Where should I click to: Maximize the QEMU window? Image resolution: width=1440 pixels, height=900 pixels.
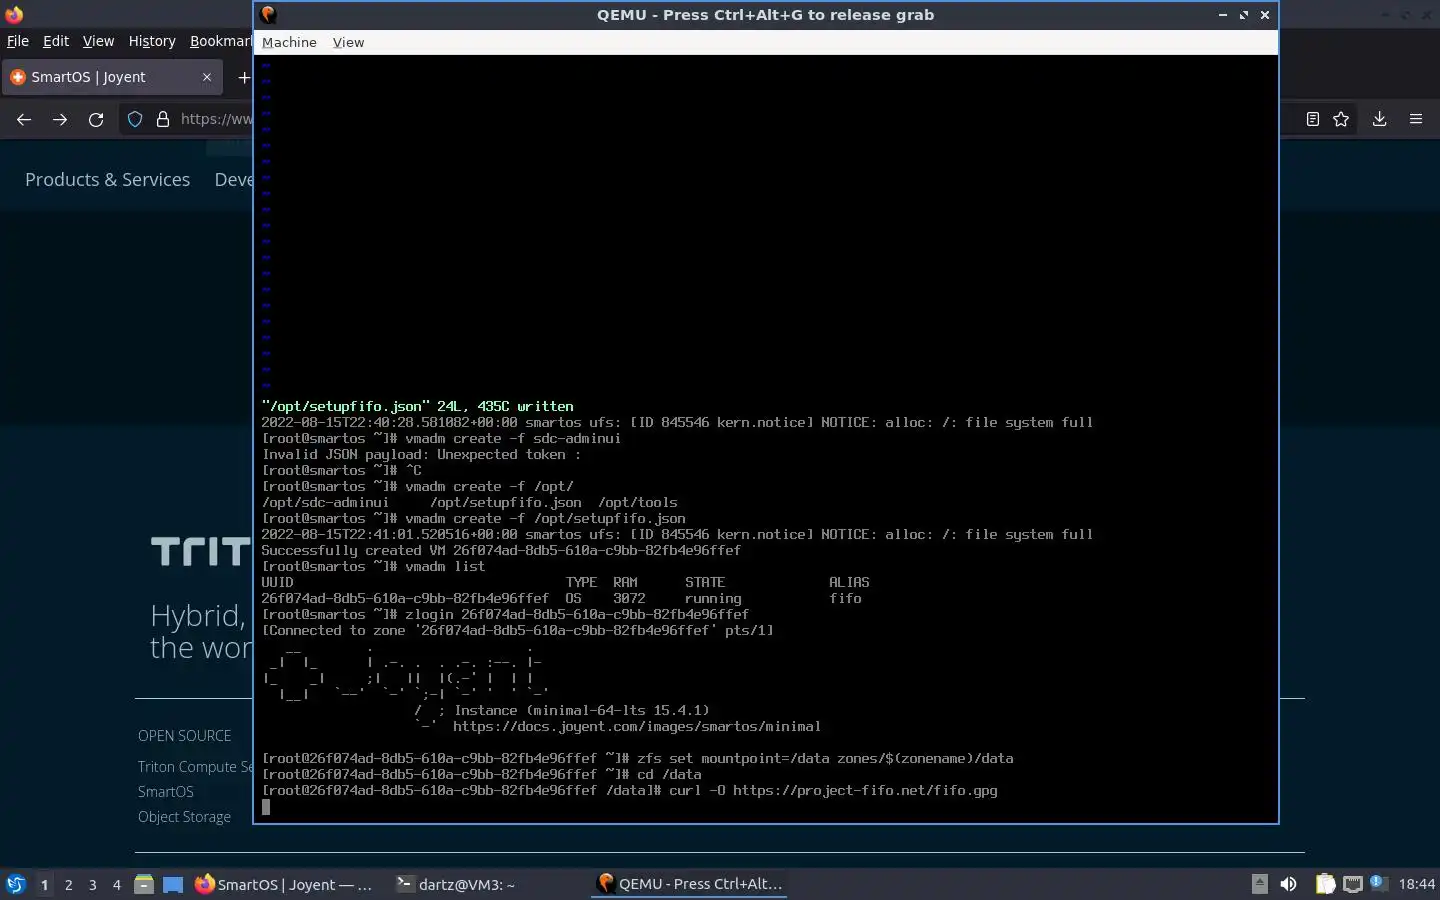pos(1244,15)
